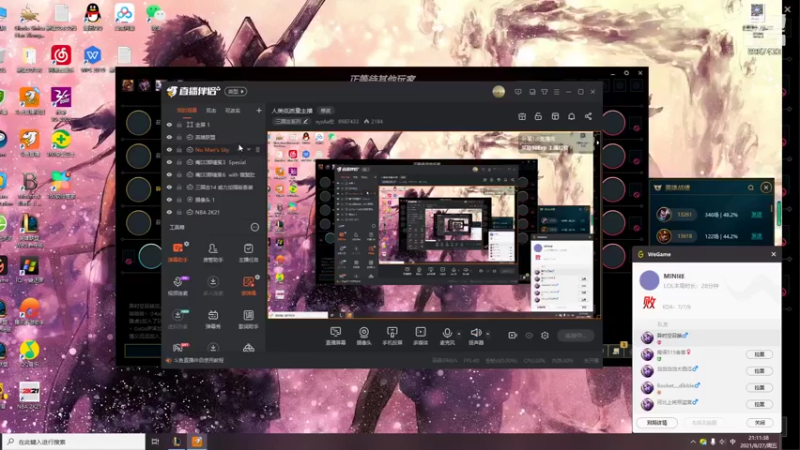This screenshot has height=450, width=800.
Task: Toggle the eye of the Special scene
Action: [x=169, y=162]
